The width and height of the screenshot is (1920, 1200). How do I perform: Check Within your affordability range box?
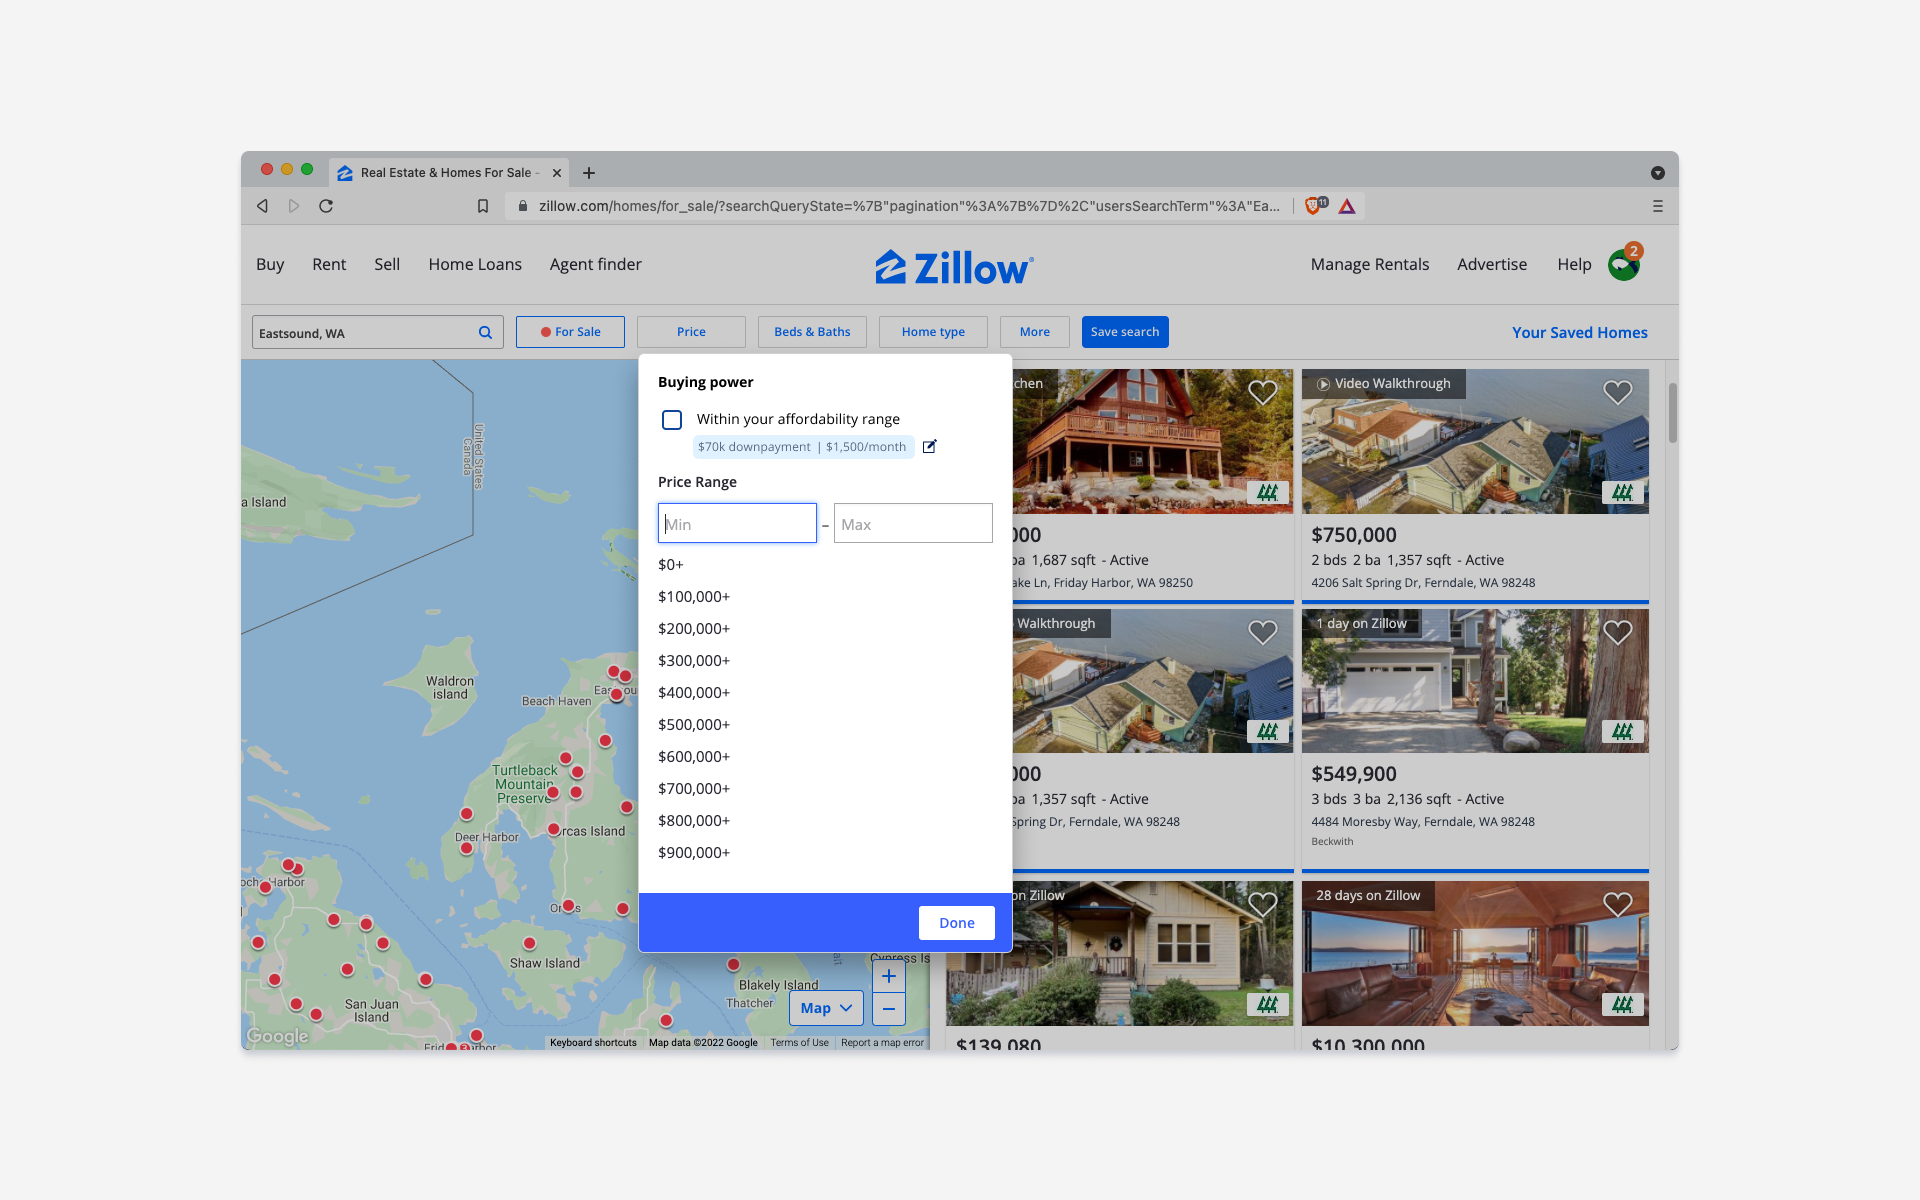672,420
